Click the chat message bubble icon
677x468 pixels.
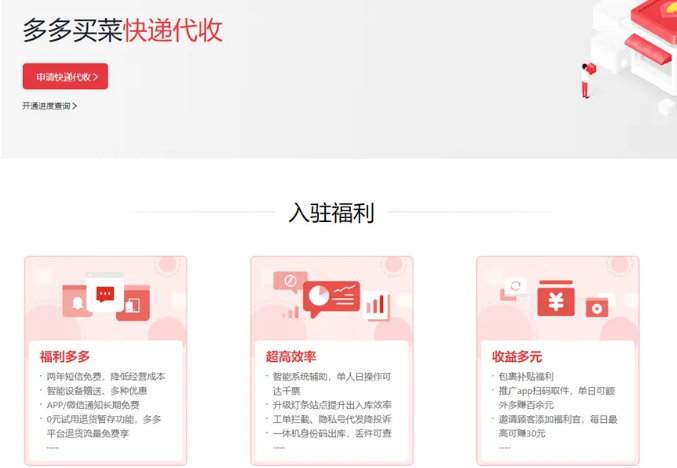(x=105, y=295)
